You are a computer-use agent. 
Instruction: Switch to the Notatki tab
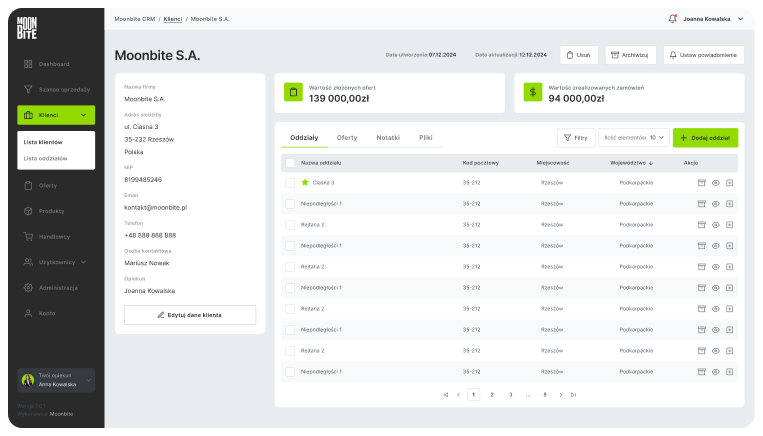388,137
